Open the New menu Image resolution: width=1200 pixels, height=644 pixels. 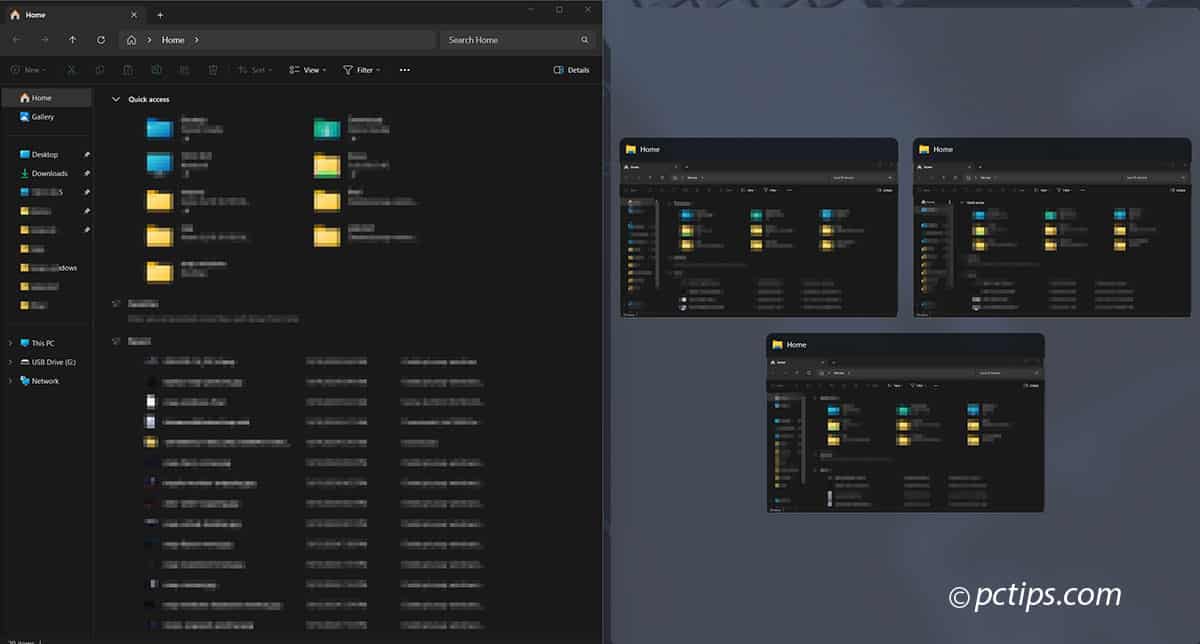click(x=29, y=69)
